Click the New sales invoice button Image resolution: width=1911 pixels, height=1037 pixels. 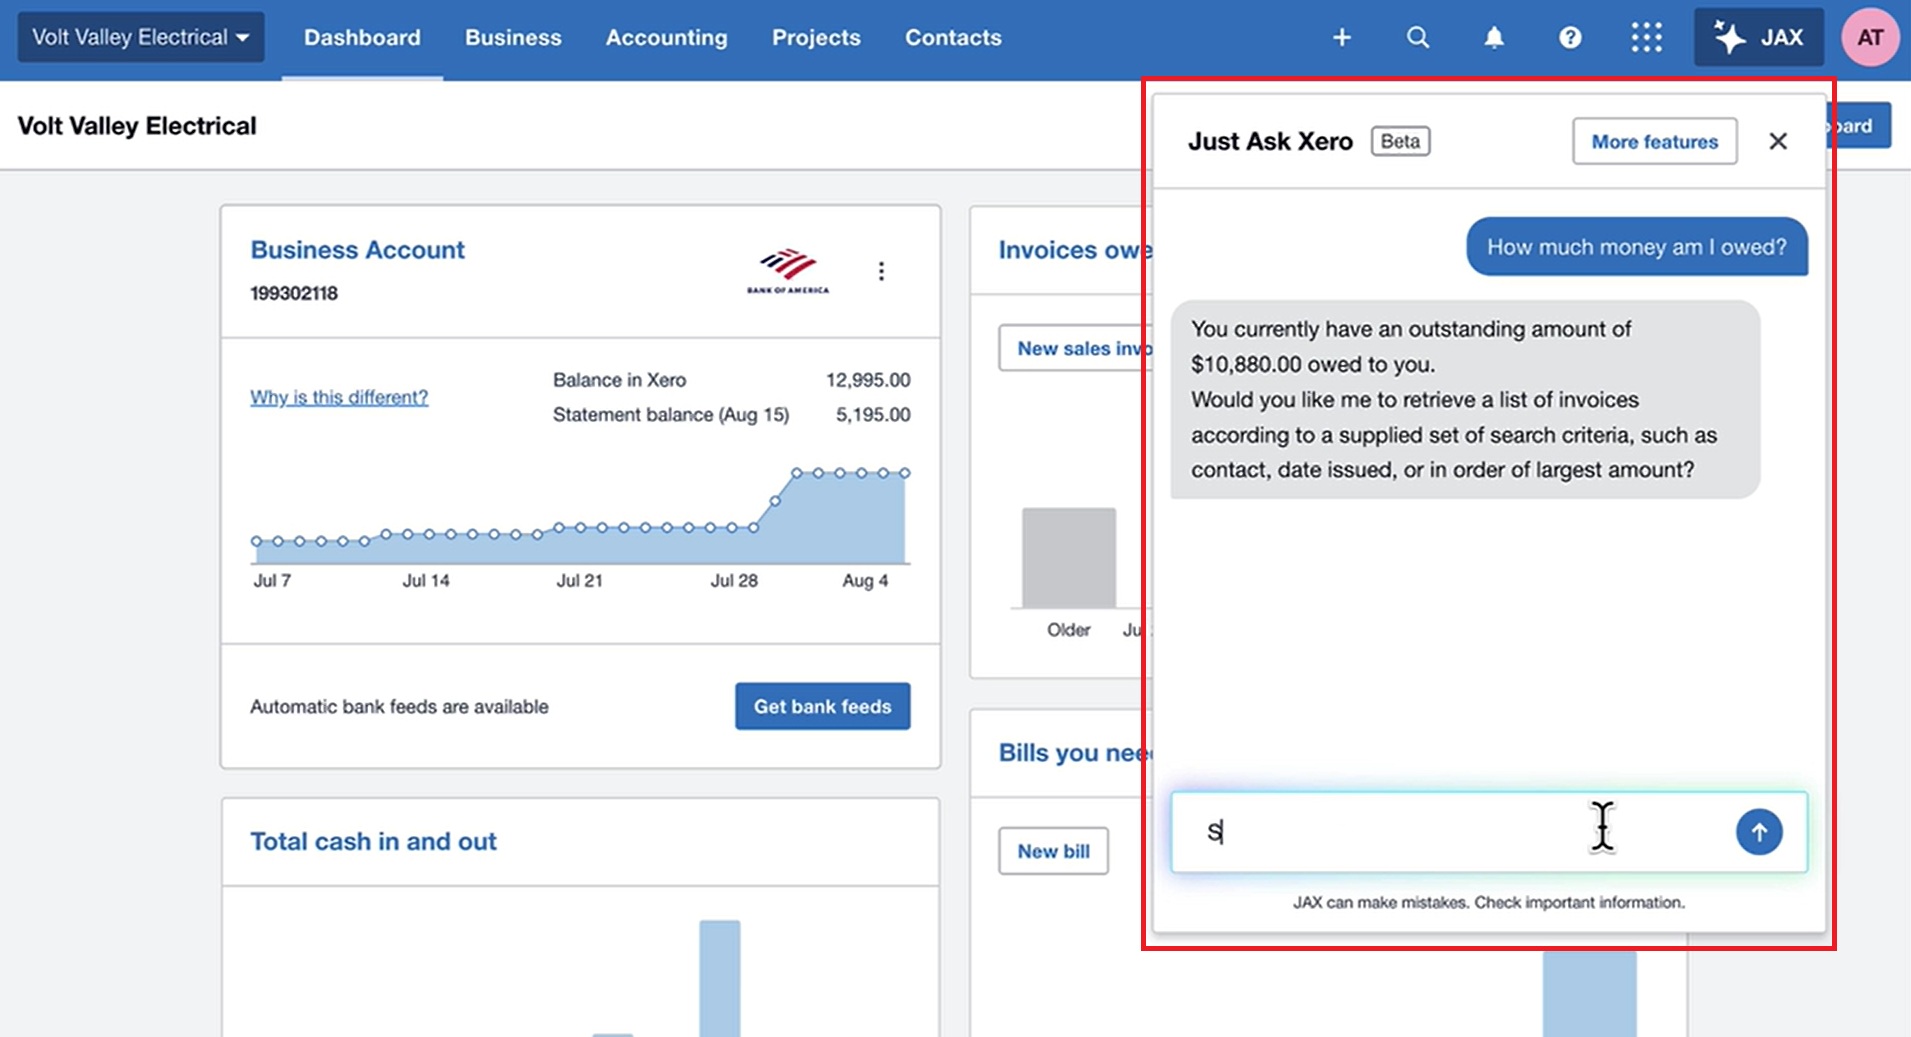tap(1075, 348)
